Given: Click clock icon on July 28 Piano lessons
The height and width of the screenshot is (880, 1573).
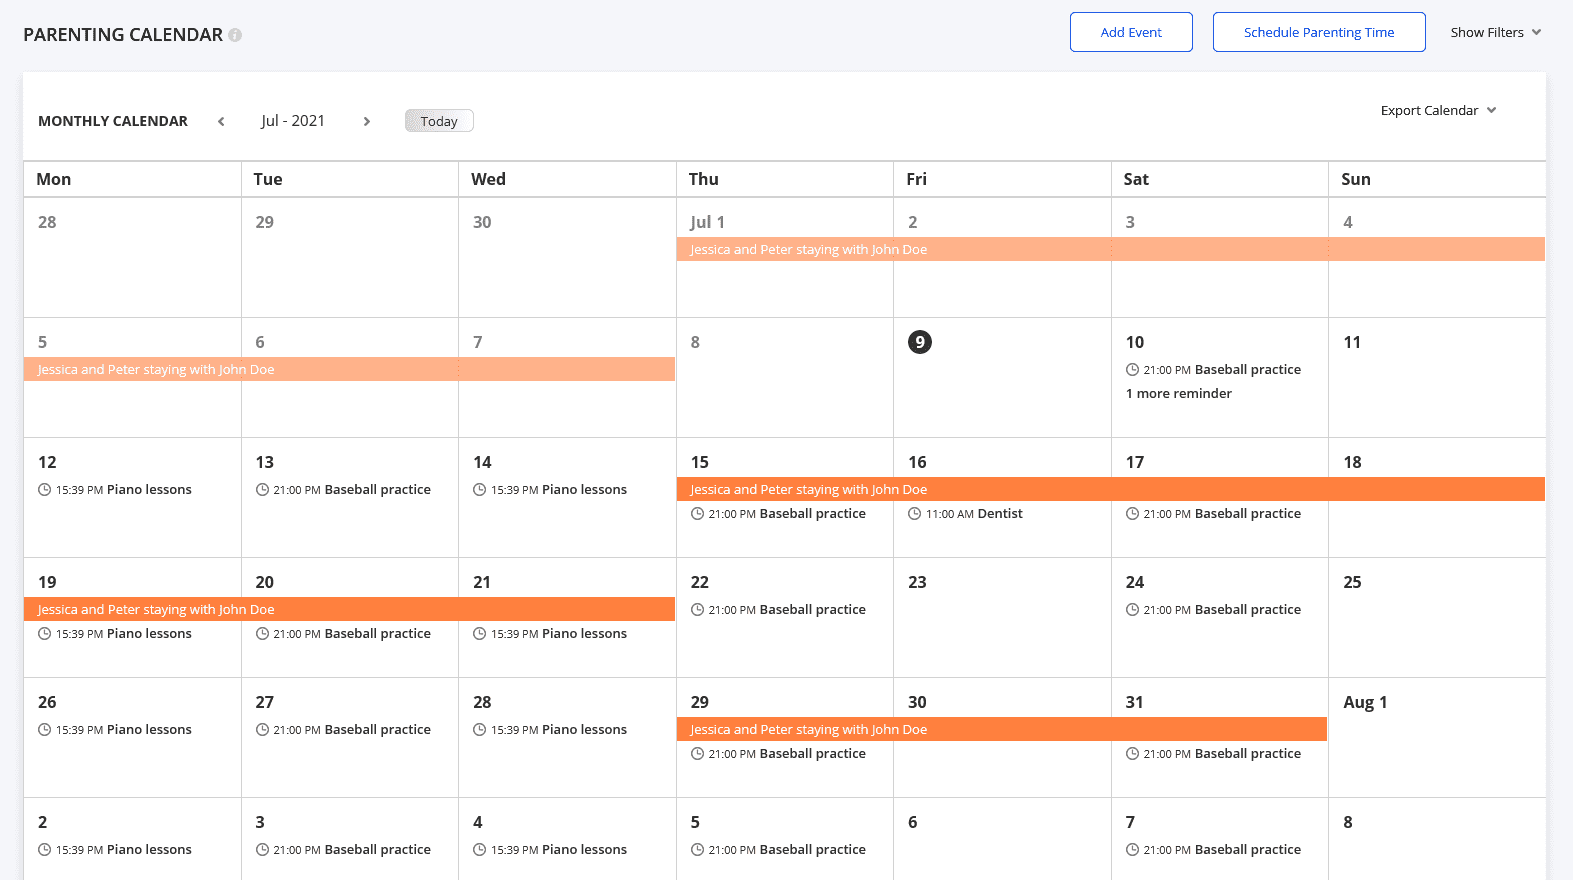Looking at the screenshot, I should click(x=480, y=730).
